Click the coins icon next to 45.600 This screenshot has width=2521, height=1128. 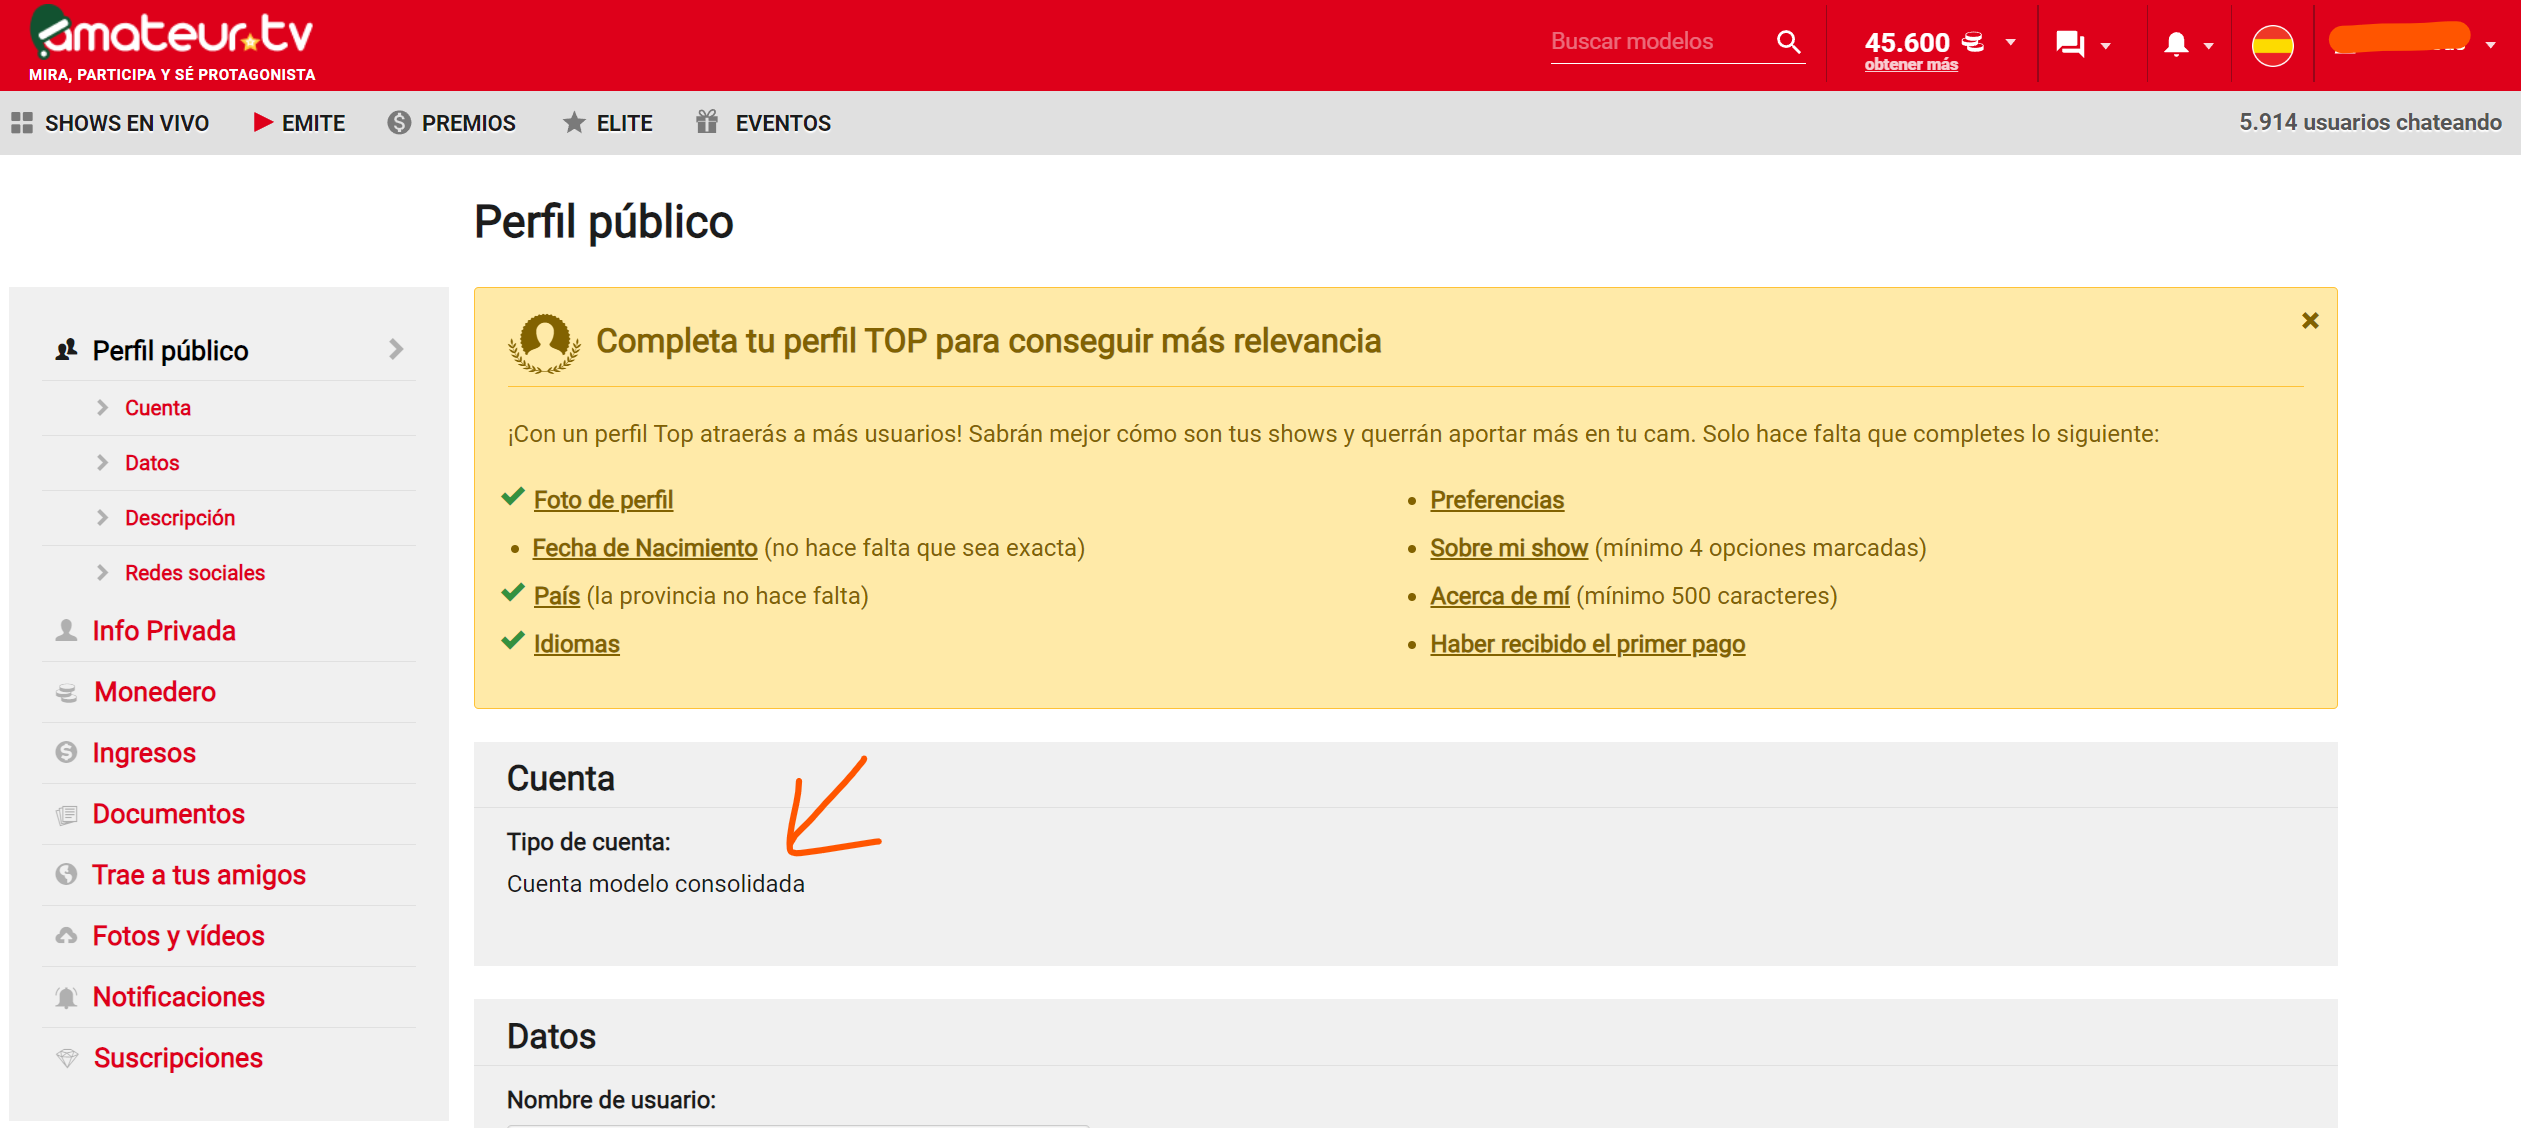click(x=1972, y=42)
